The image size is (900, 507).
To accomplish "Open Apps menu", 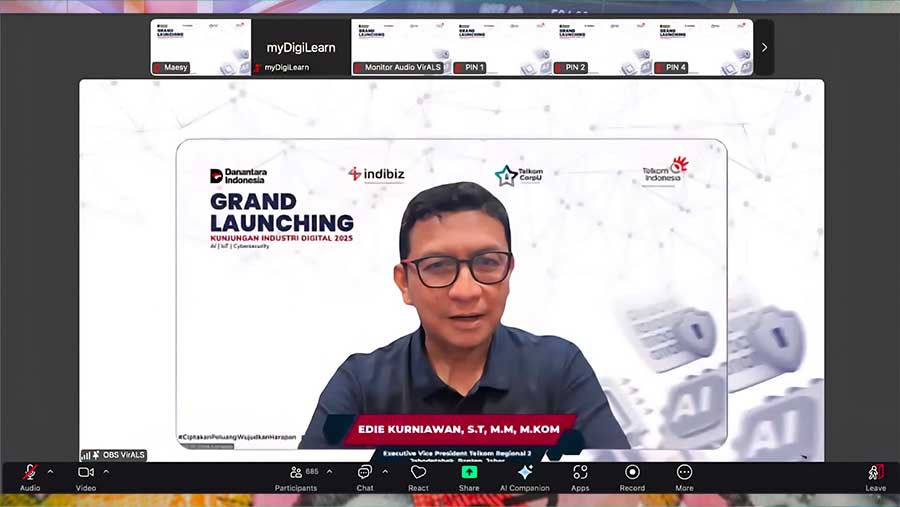I will (x=580, y=478).
